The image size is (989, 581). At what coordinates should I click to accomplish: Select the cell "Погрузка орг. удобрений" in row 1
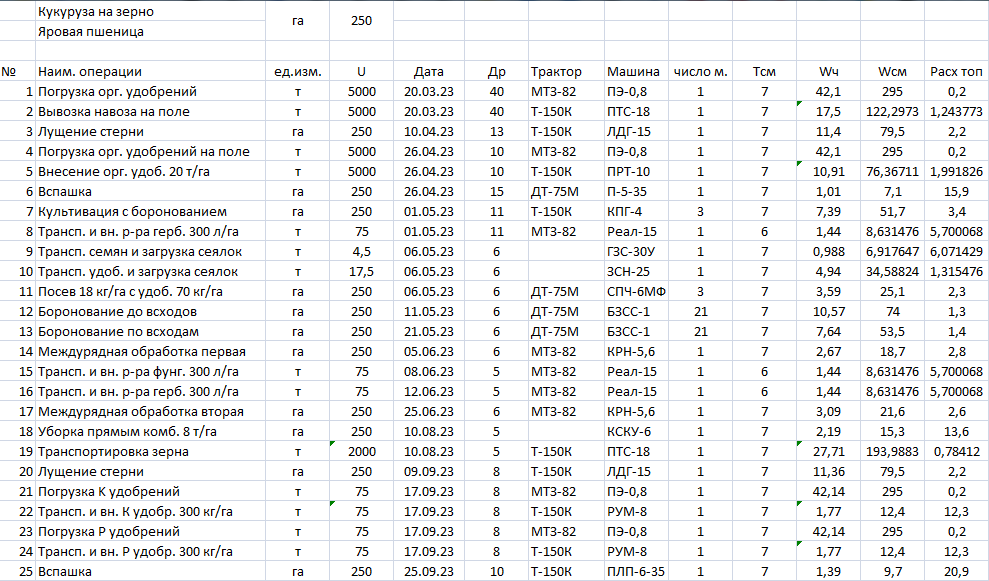click(x=150, y=91)
